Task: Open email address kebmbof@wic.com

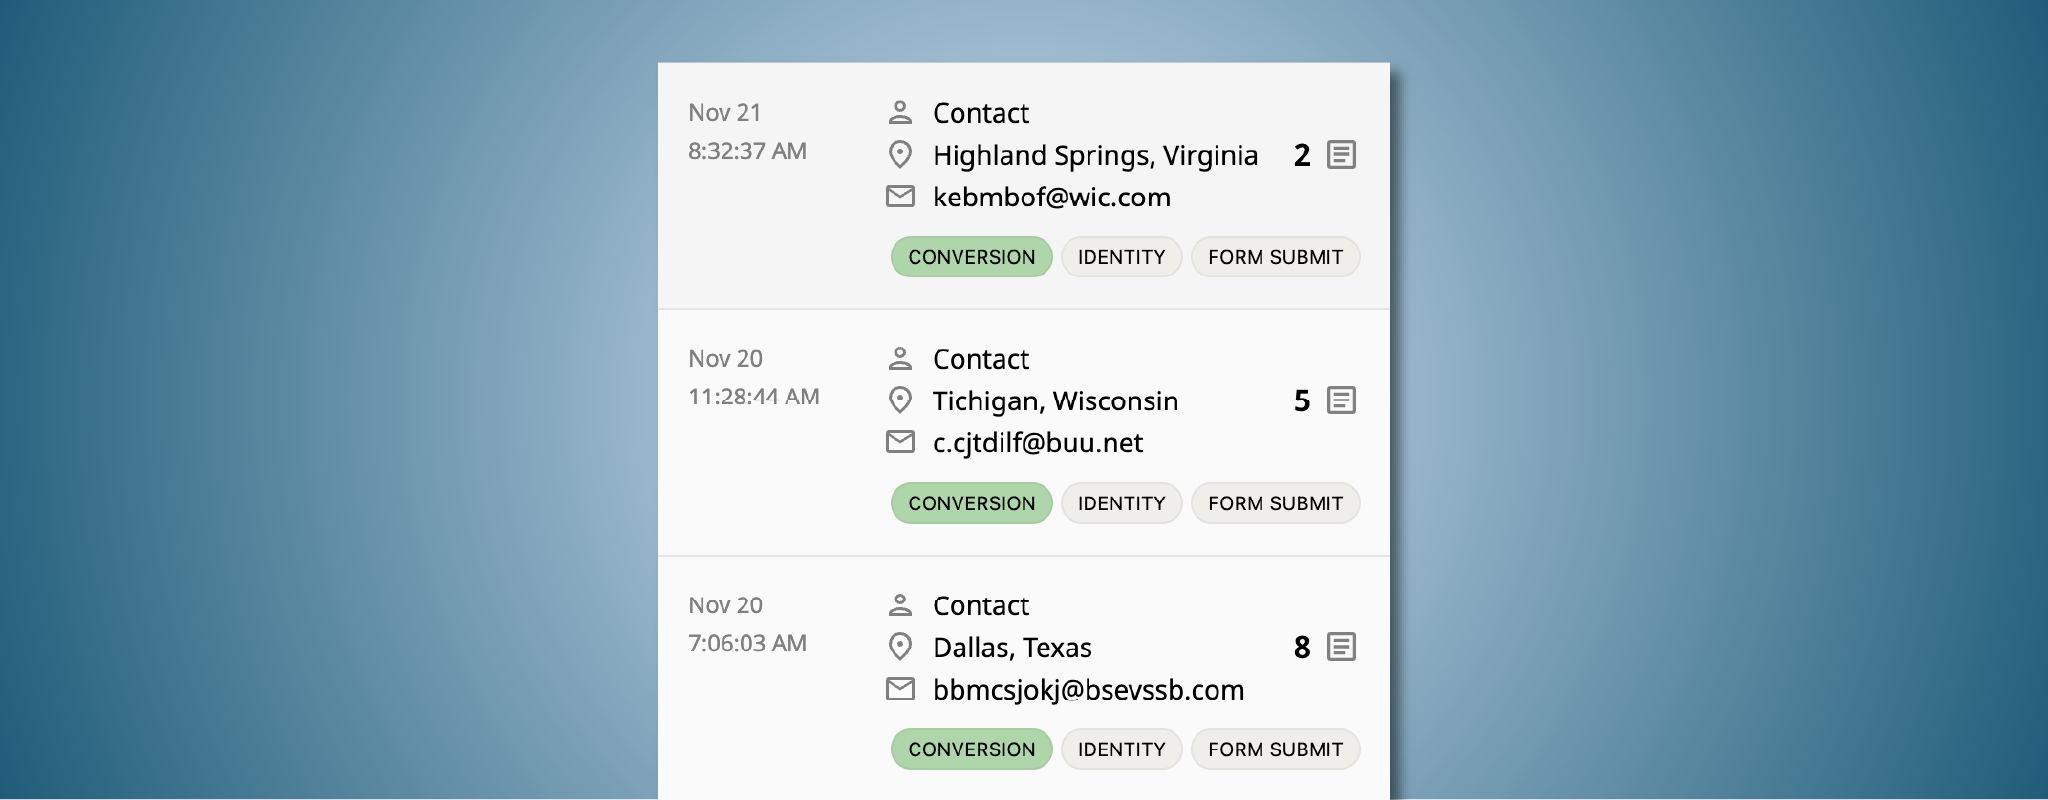Action: (1051, 197)
